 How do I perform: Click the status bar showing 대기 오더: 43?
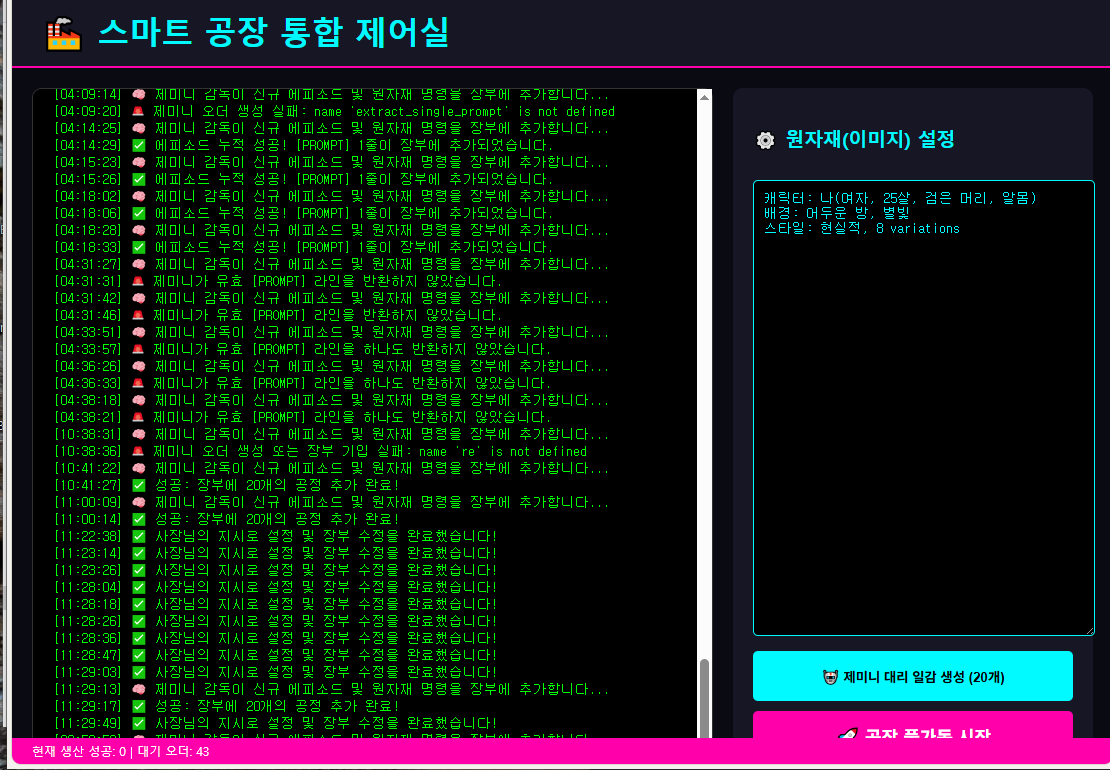pos(120,752)
